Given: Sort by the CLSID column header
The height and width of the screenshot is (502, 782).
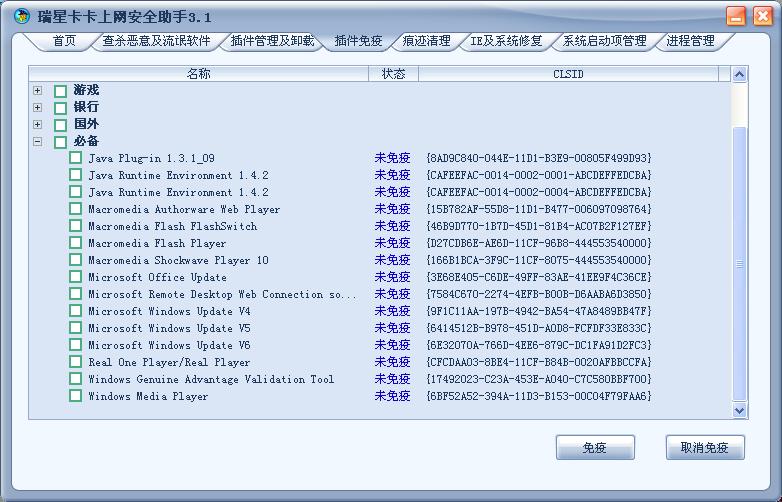Looking at the screenshot, I should (x=568, y=74).
